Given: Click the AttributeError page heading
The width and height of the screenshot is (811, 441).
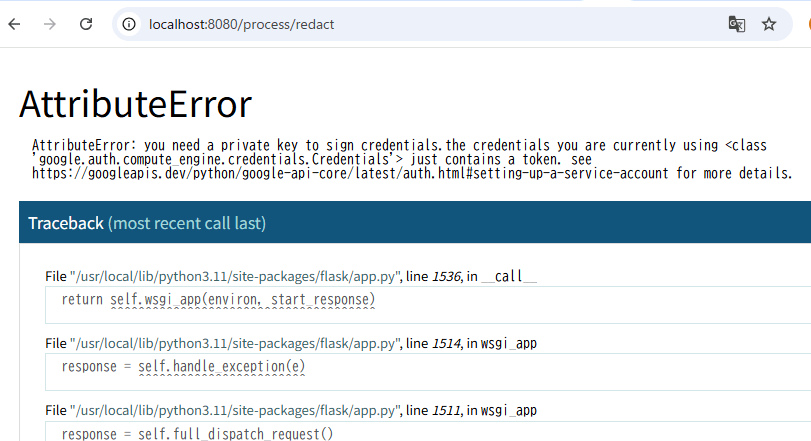Looking at the screenshot, I should coord(135,105).
